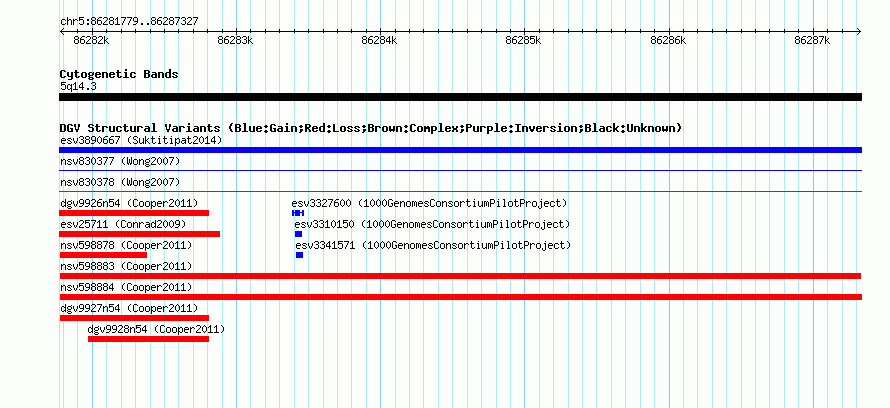Click the 86287k ruler position

[813, 40]
